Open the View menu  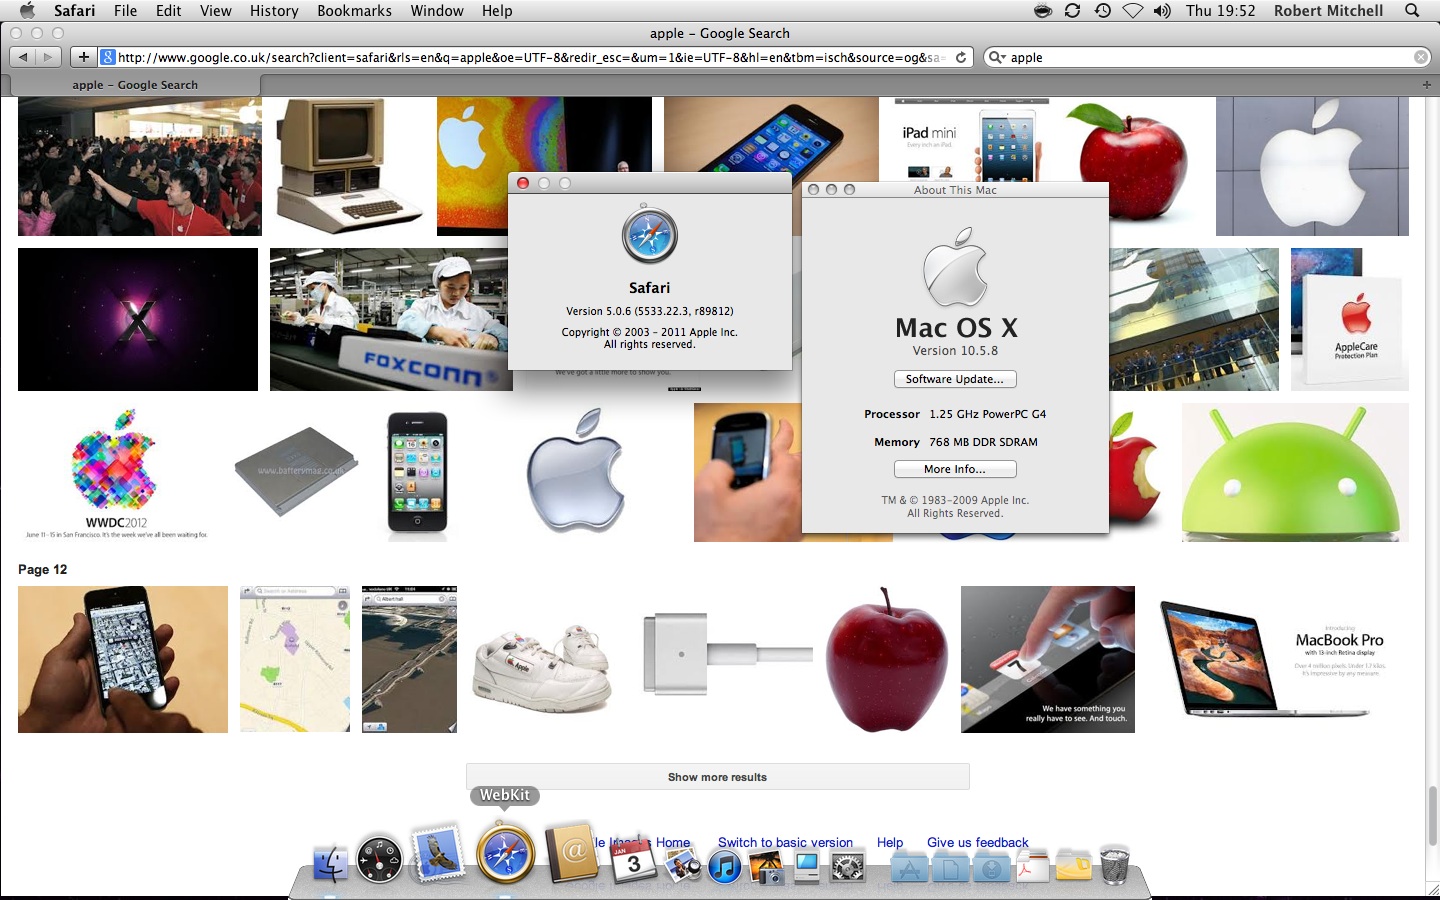point(216,10)
